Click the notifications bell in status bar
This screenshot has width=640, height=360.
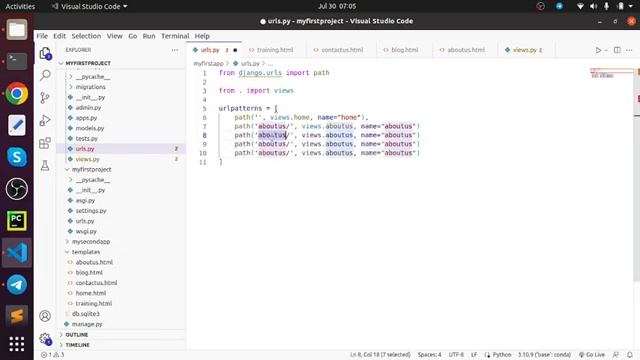coord(630,355)
